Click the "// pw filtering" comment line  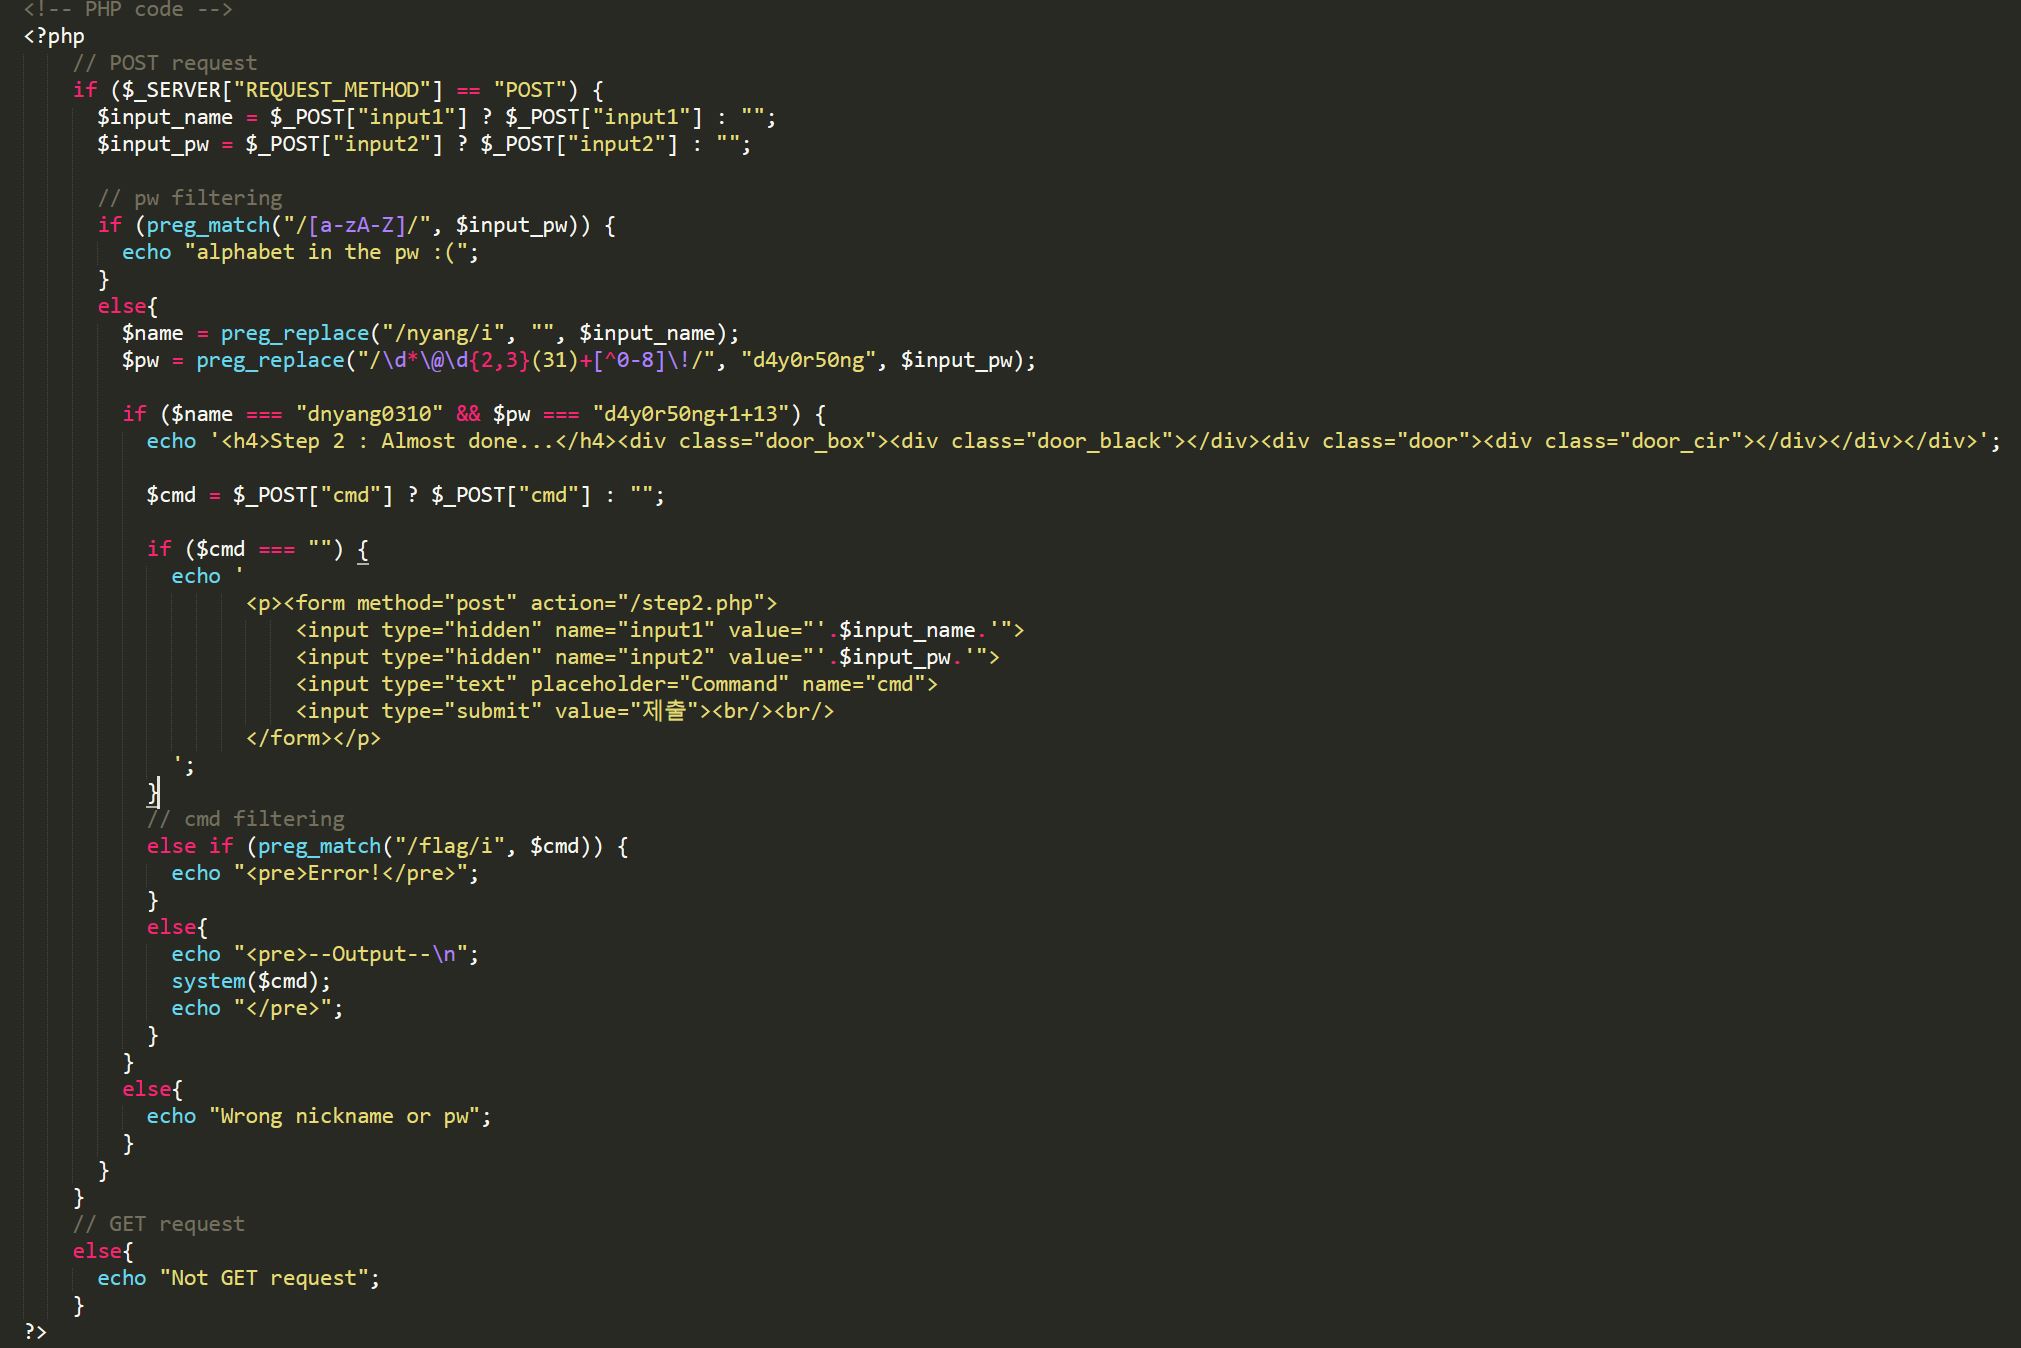click(190, 198)
